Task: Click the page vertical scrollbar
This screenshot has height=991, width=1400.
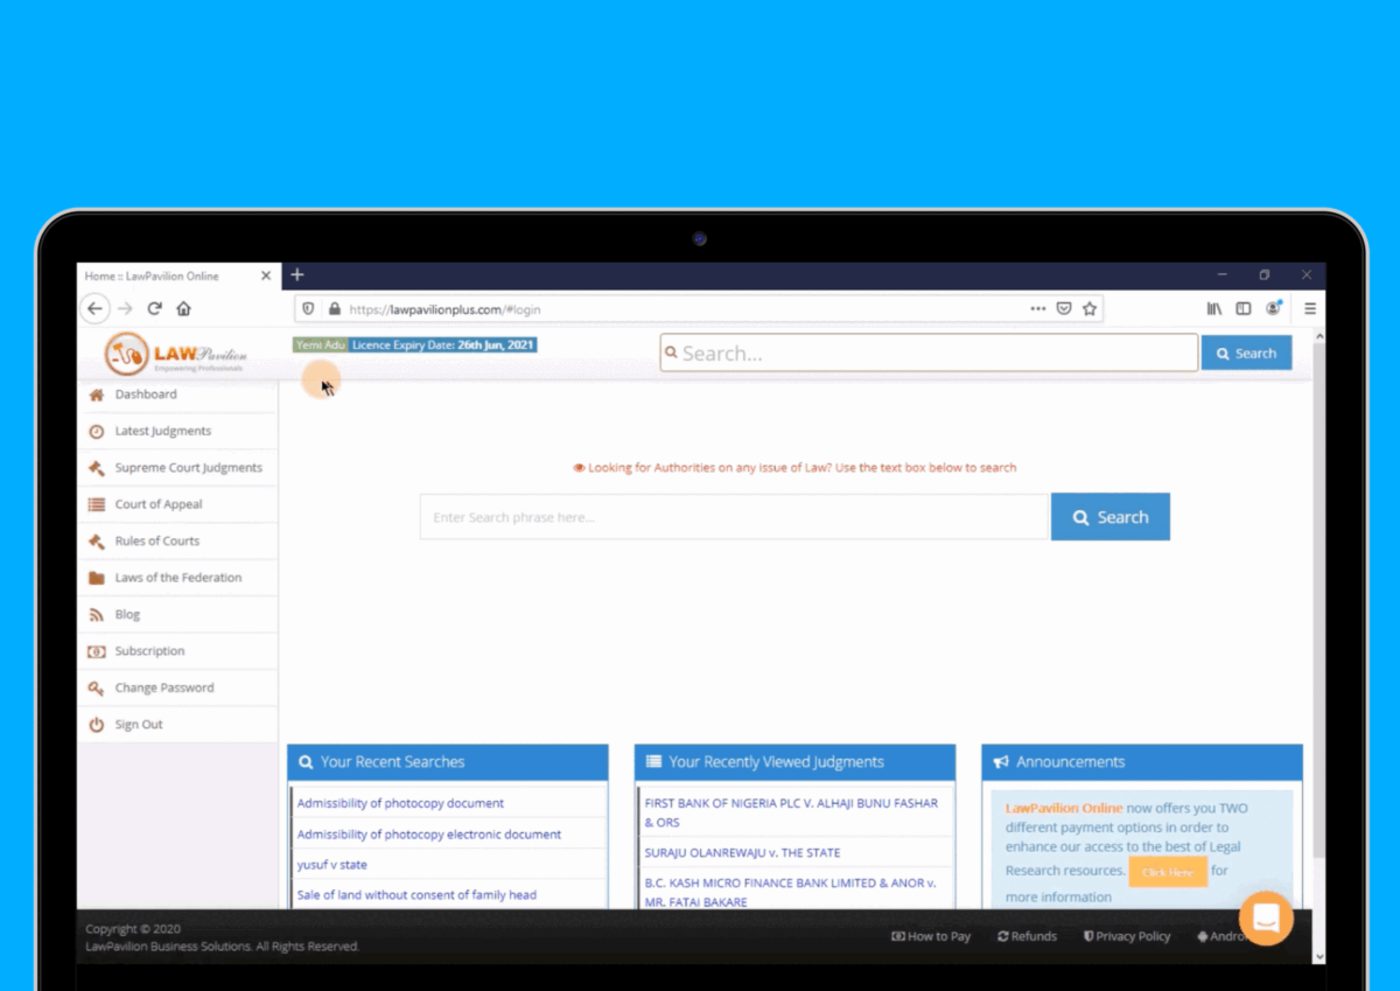Action: coord(1319,600)
